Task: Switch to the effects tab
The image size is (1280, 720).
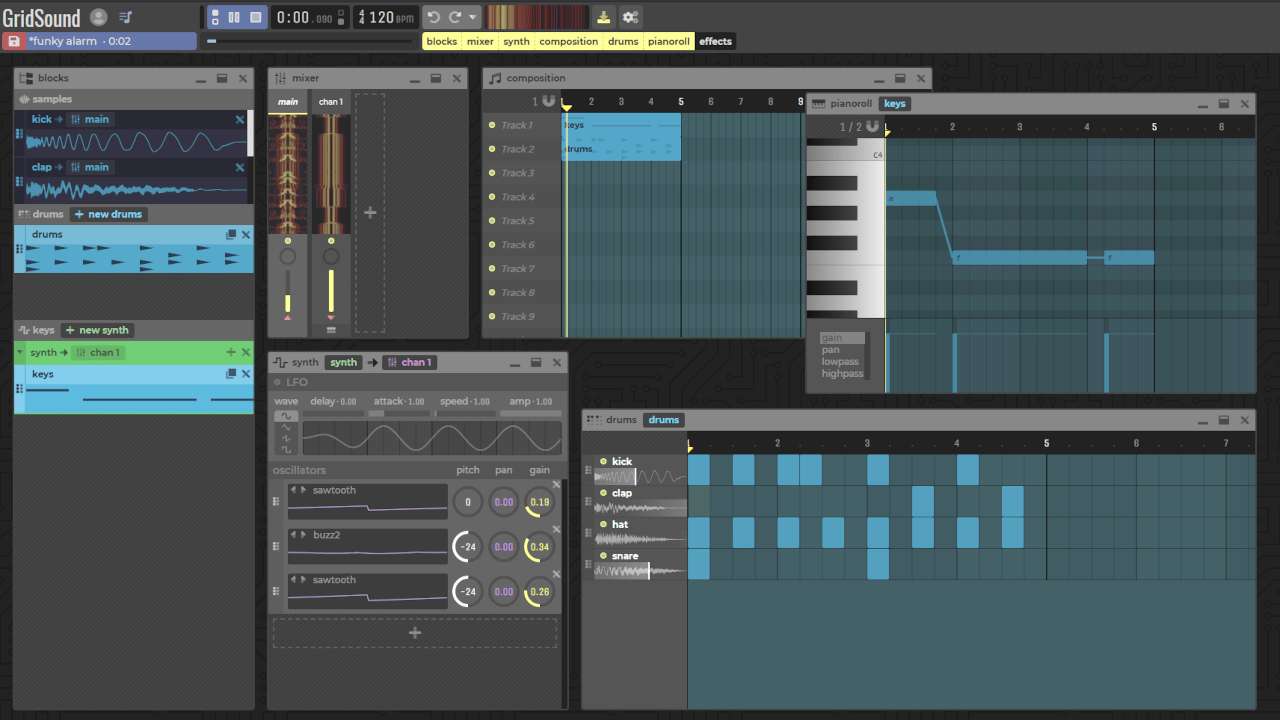Action: [715, 41]
